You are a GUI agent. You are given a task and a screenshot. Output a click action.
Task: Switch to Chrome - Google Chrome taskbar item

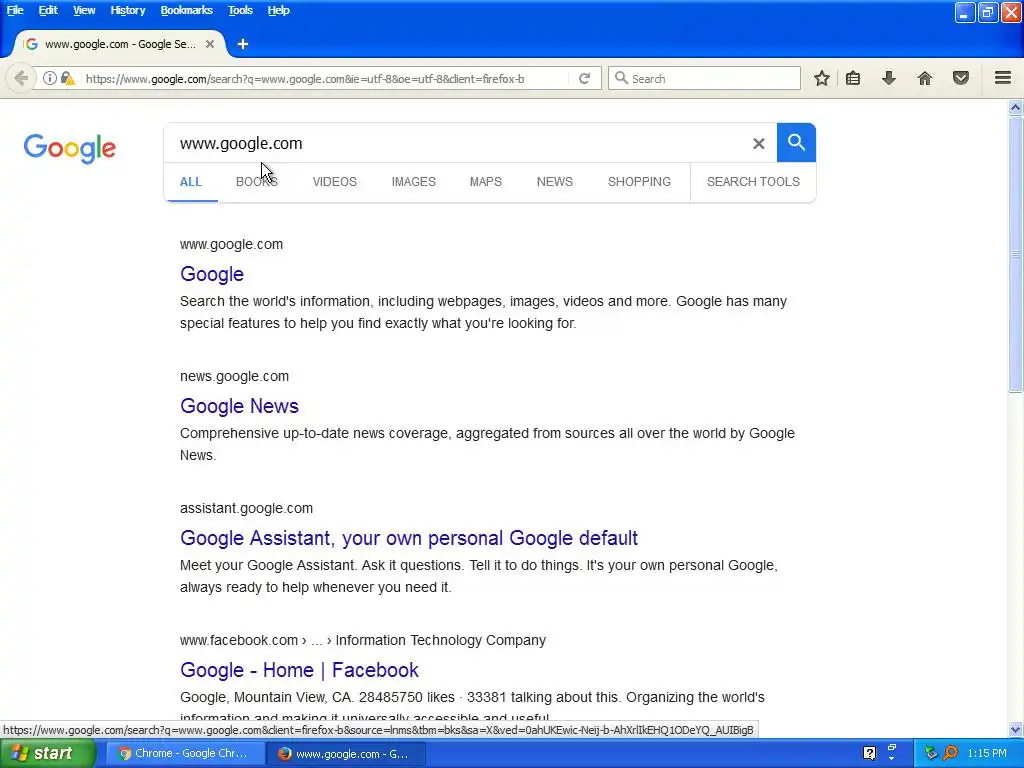(x=184, y=754)
